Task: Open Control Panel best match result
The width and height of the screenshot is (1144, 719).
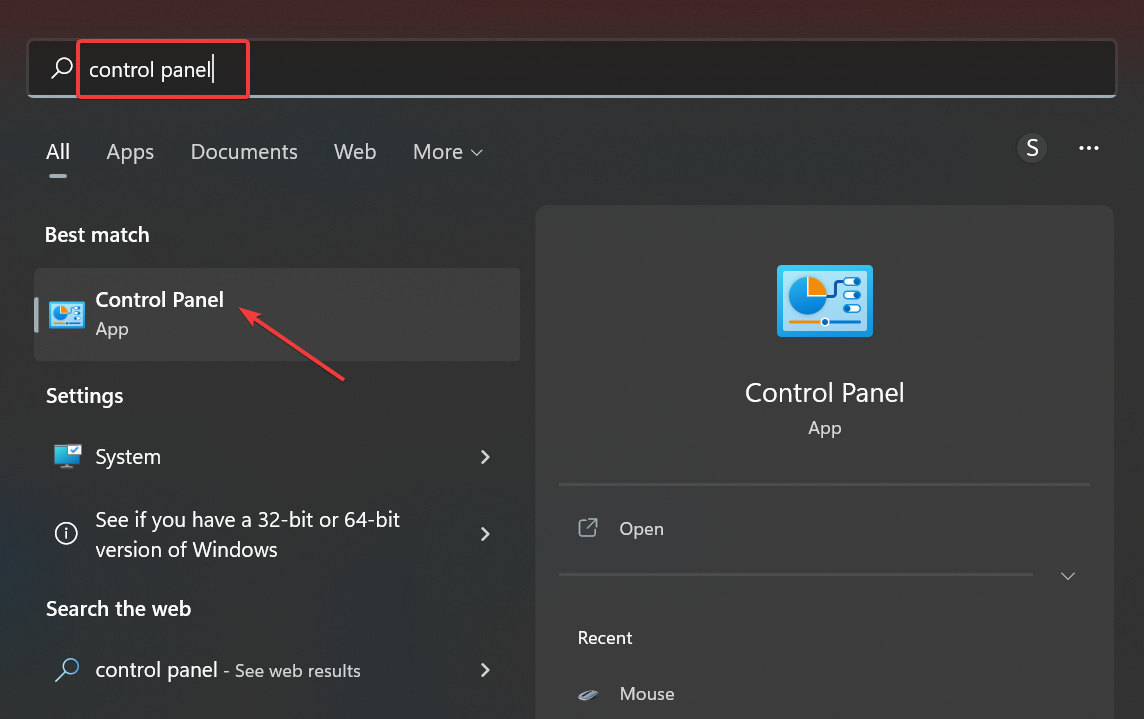Action: click(x=277, y=314)
